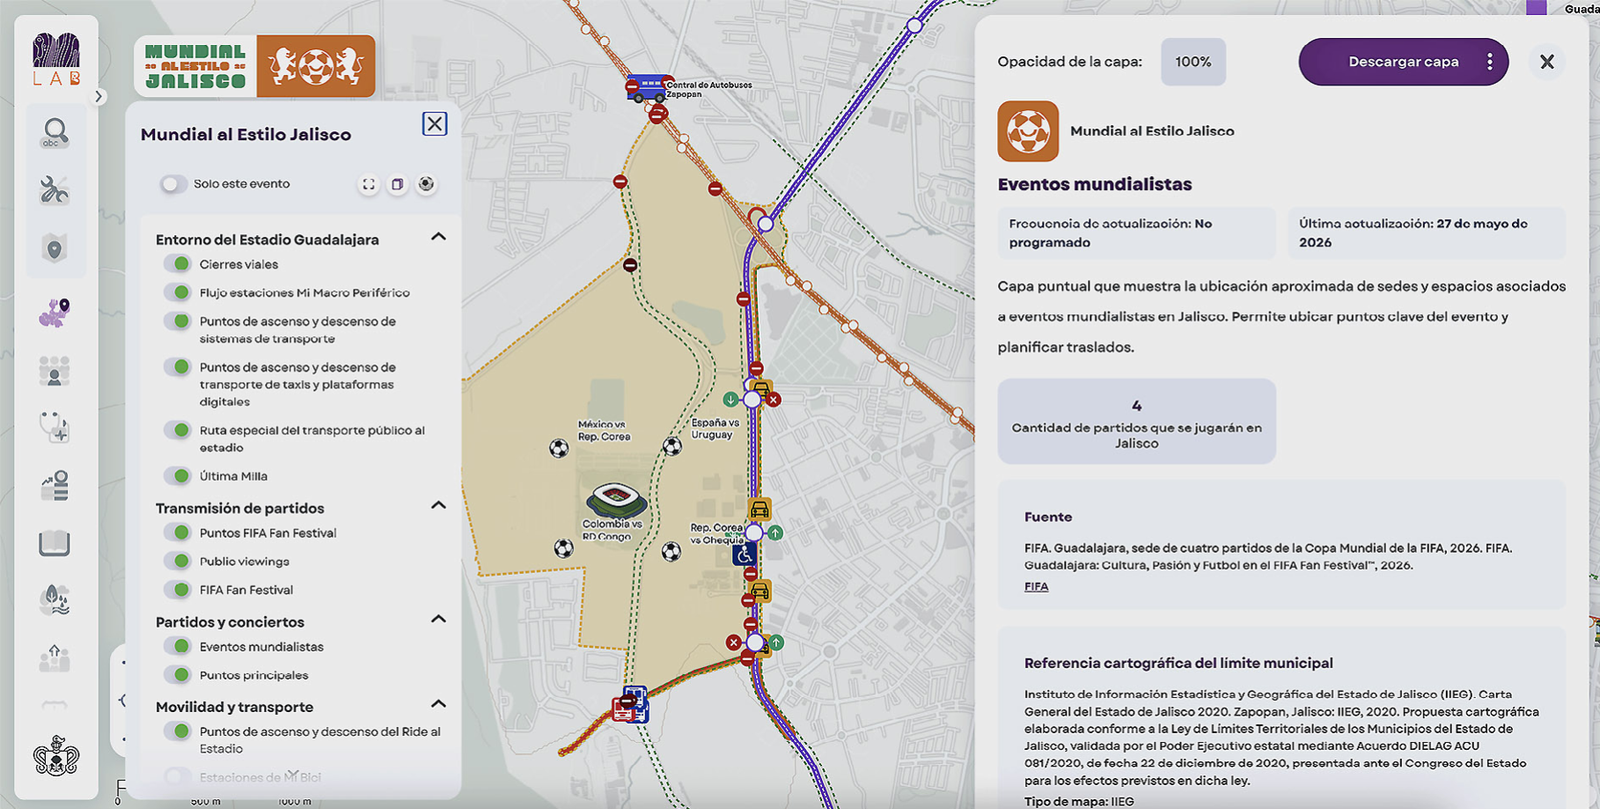
Task: Select the shield location pin icon
Action: pos(55,248)
